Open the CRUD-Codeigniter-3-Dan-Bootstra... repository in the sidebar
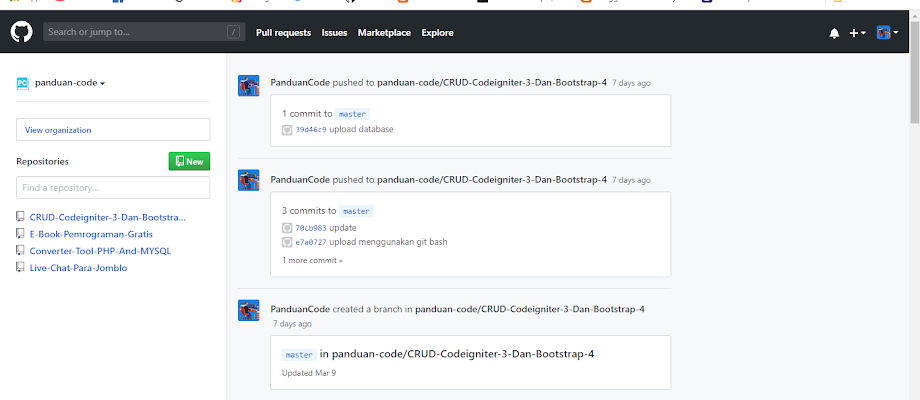Image resolution: width=920 pixels, height=400 pixels. click(x=107, y=217)
